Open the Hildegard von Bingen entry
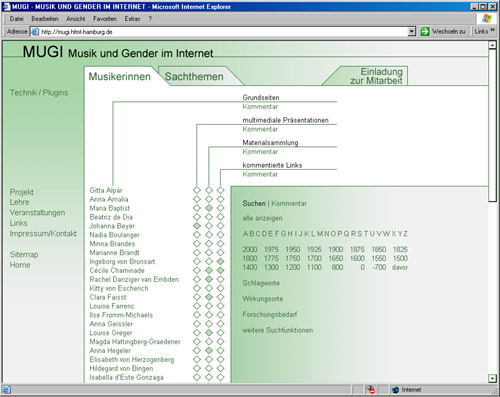The height and width of the screenshot is (397, 500). coord(121,368)
